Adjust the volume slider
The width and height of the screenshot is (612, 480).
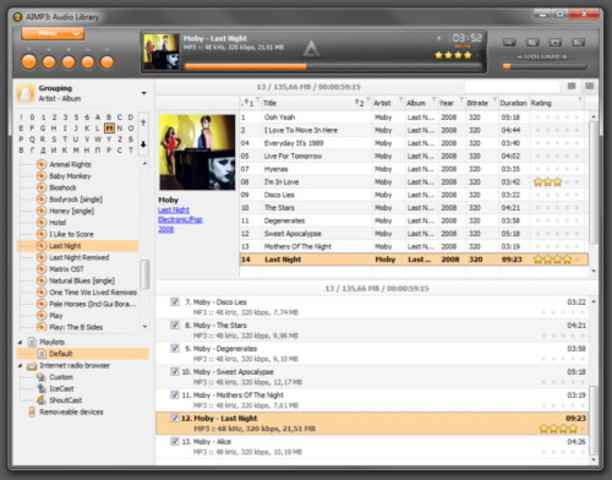pos(544,67)
